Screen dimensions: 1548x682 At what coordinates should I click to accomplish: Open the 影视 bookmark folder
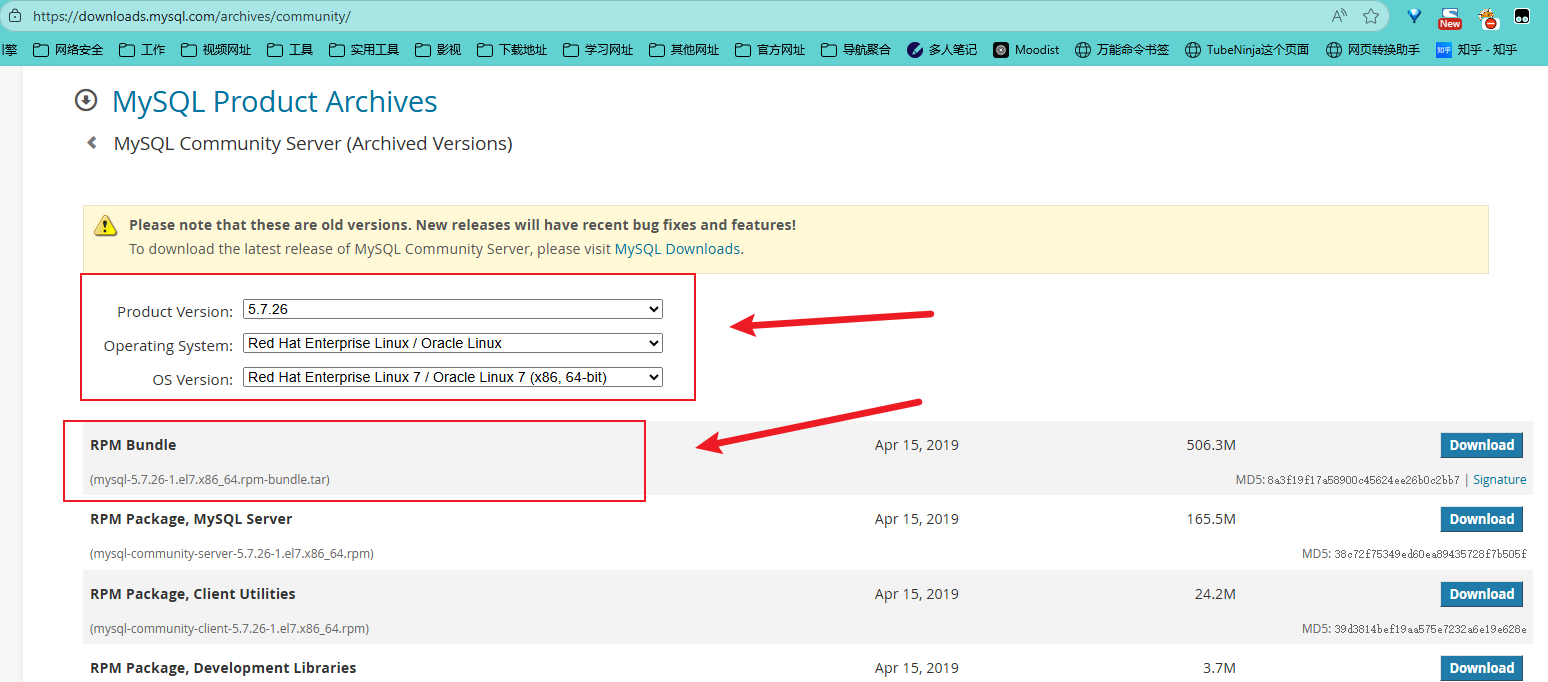coord(438,49)
